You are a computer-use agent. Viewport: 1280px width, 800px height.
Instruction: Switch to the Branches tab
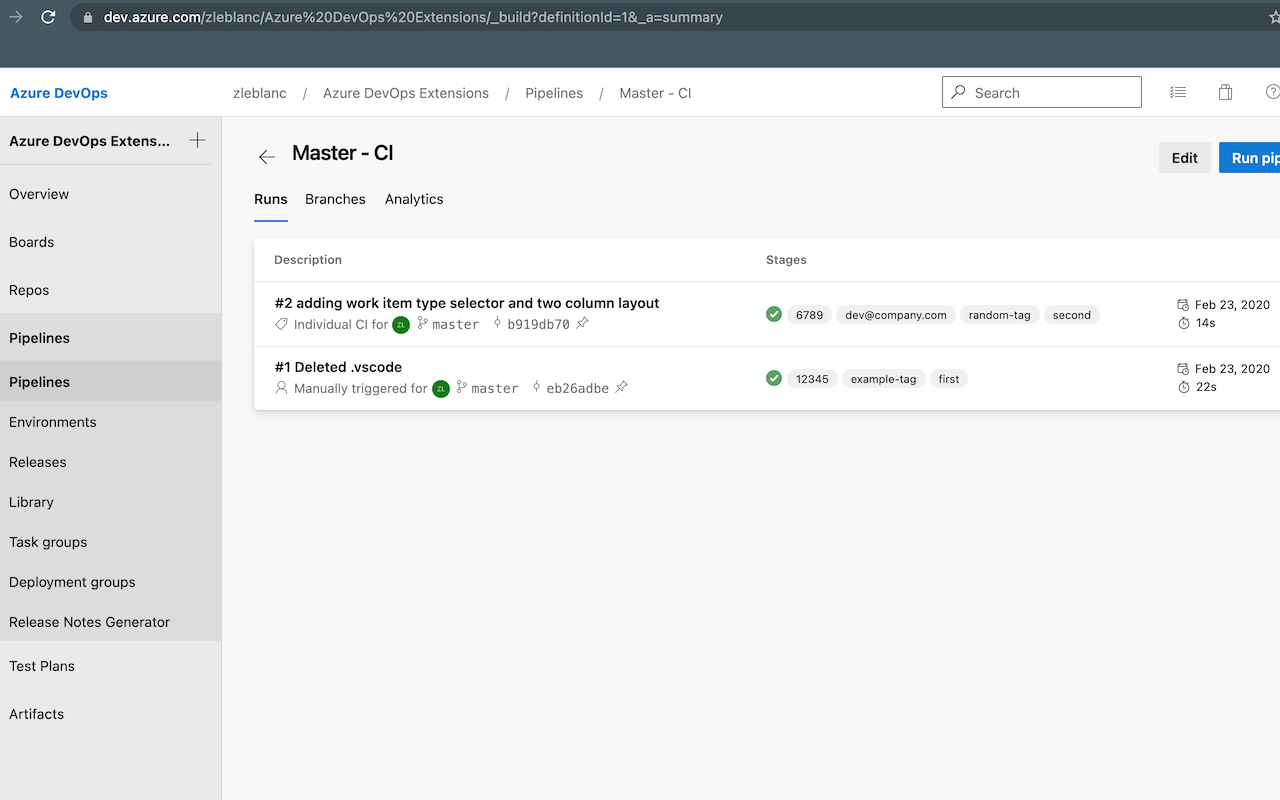coord(335,199)
